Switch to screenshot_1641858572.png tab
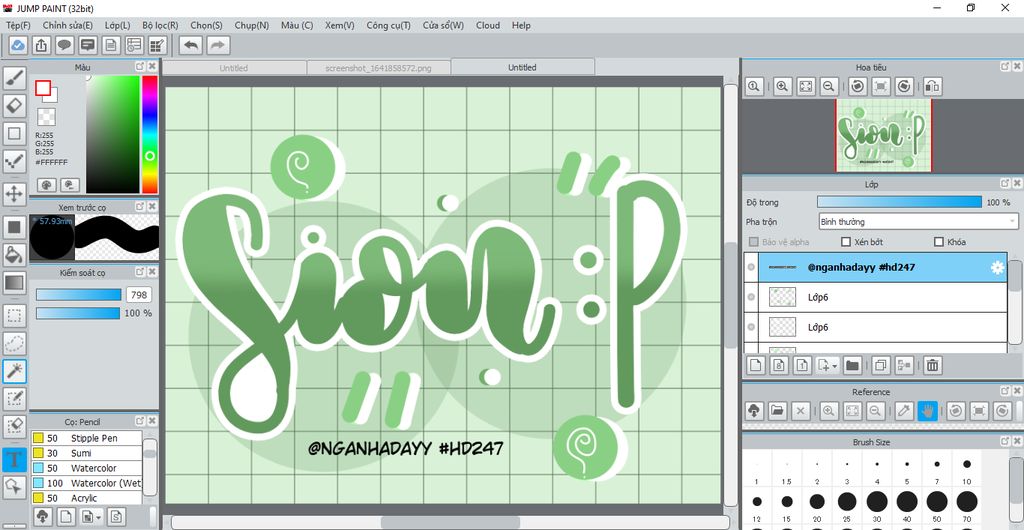The height and width of the screenshot is (530, 1024). click(379, 68)
